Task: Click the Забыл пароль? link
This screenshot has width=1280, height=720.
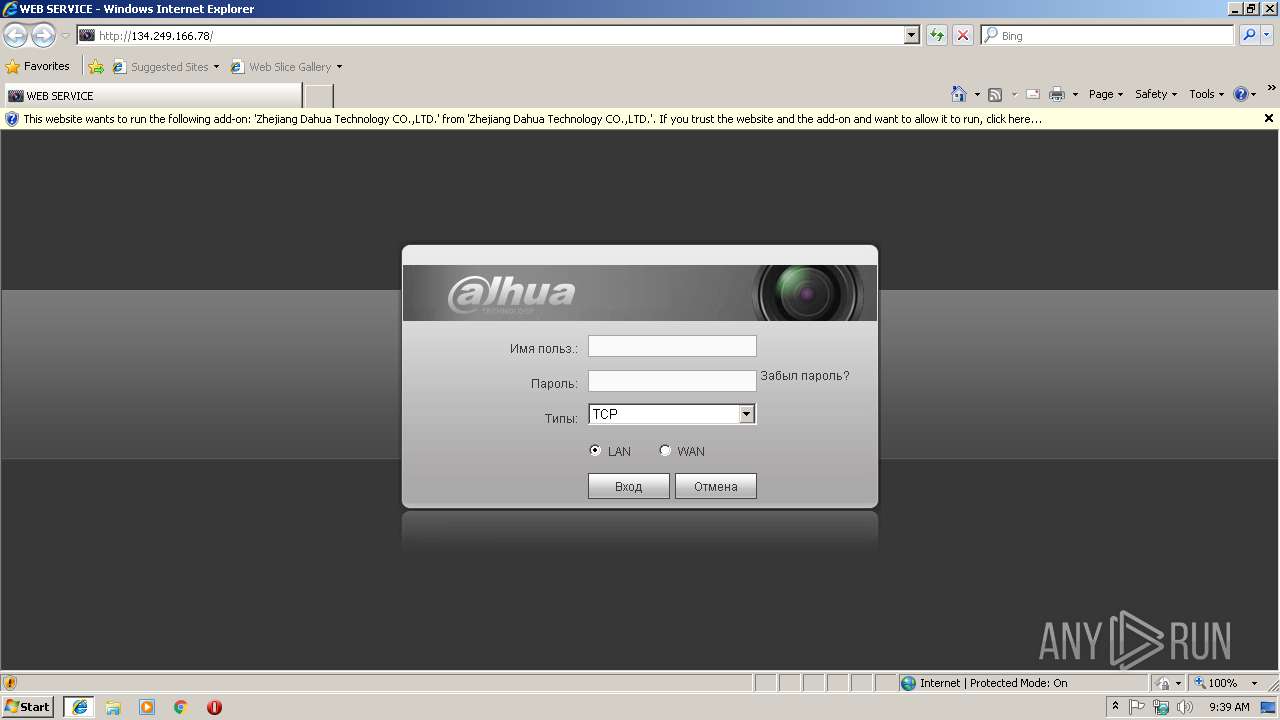Action: tap(805, 376)
